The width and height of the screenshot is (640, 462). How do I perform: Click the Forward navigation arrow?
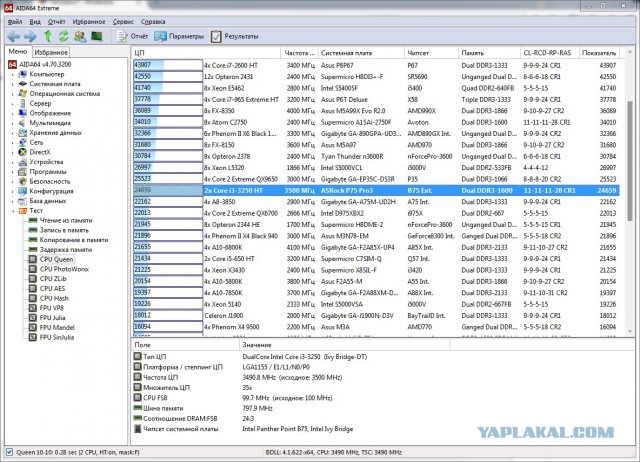(x=29, y=35)
